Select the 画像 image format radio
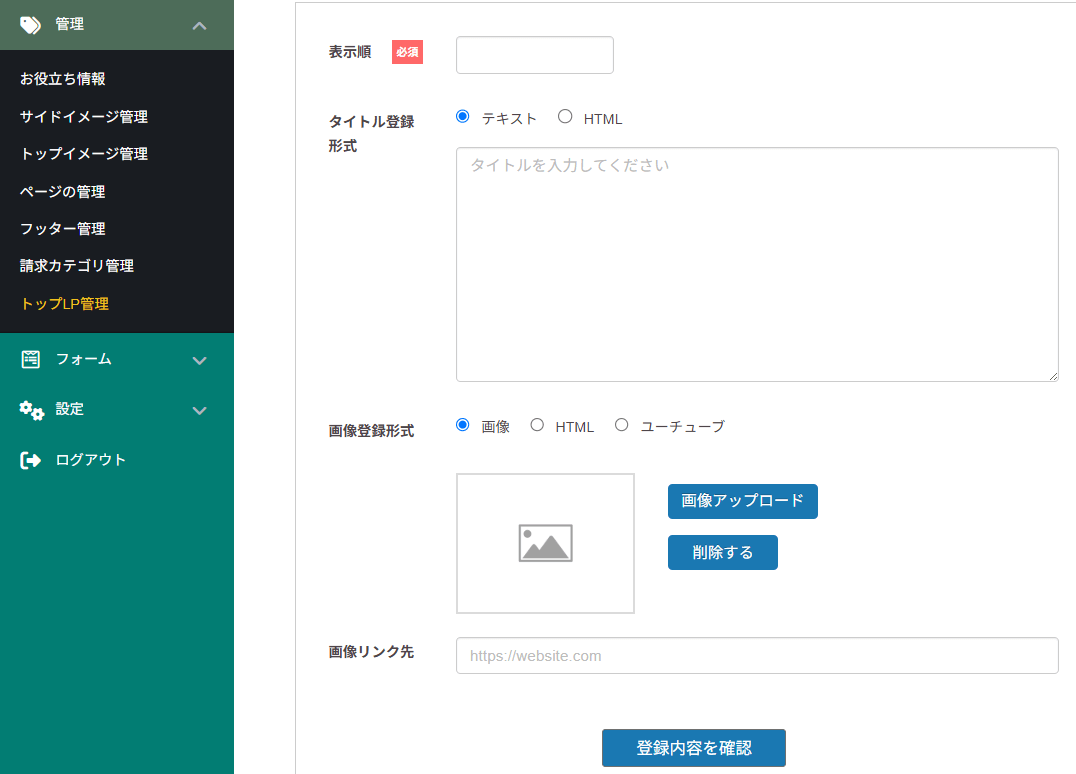 click(x=463, y=425)
